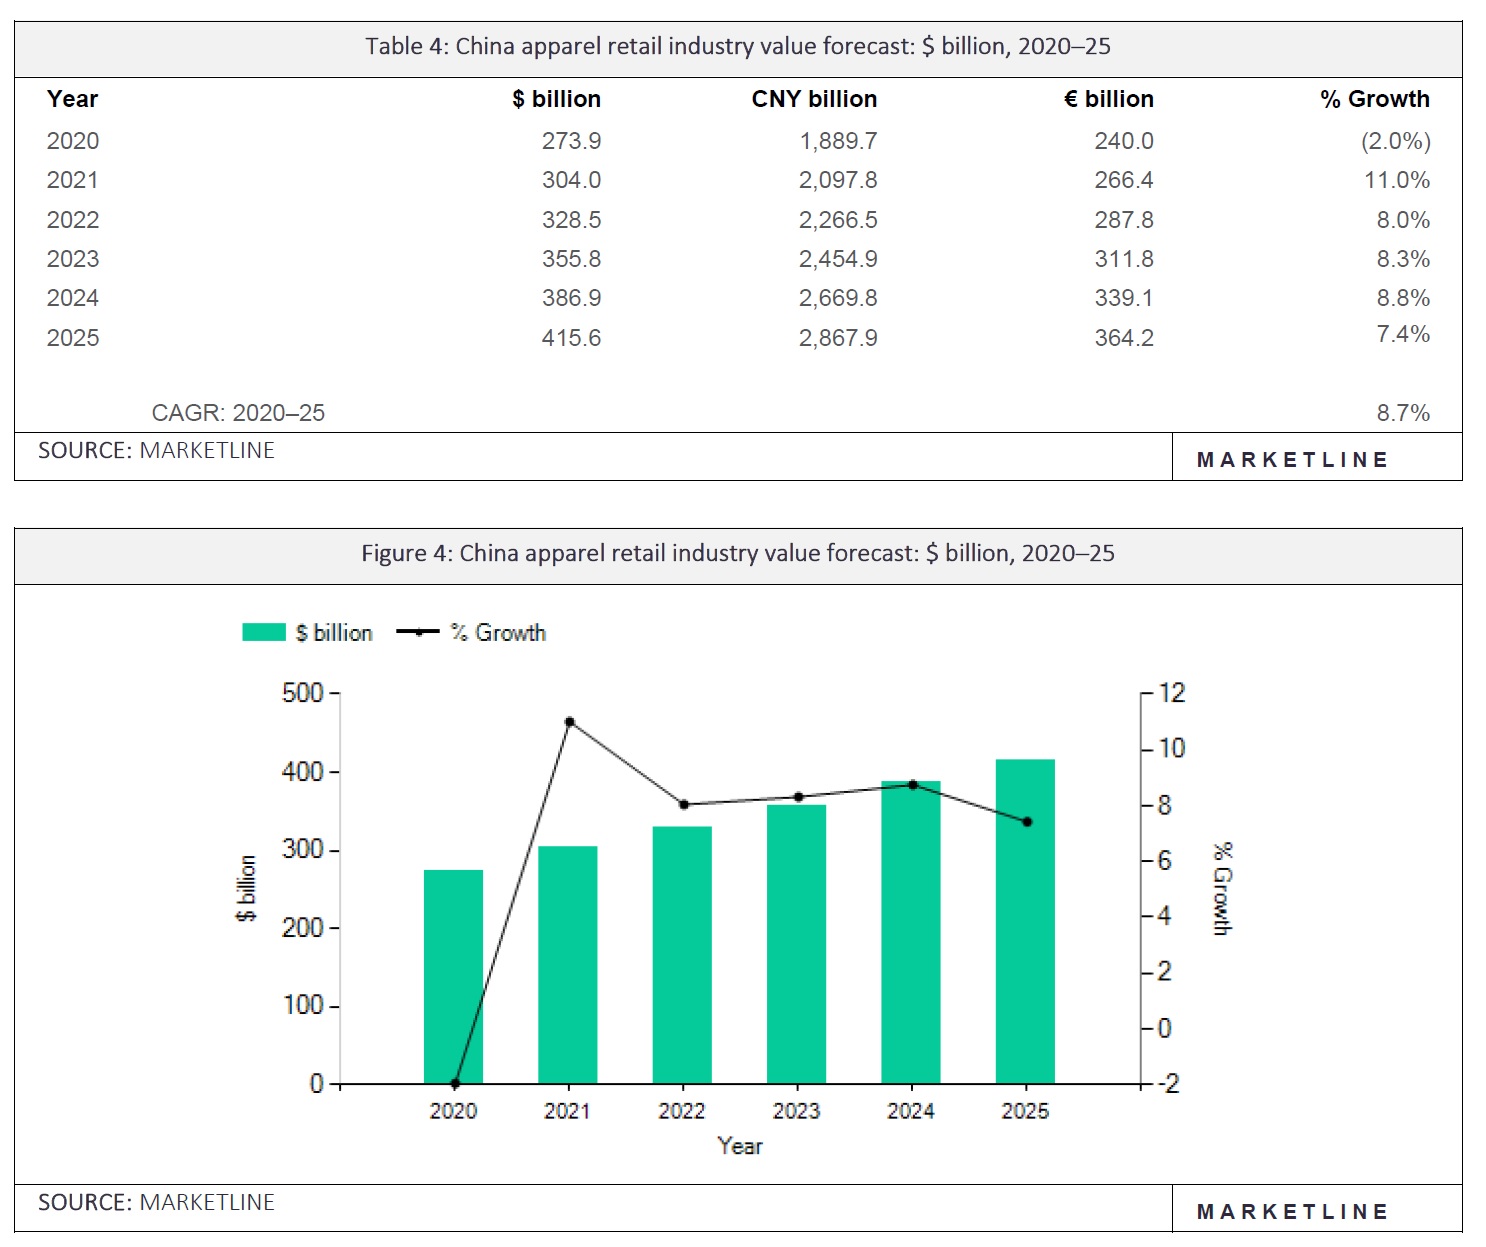
Task: Open the SOURCE: MARKETLINE link under the table
Action: point(156,451)
